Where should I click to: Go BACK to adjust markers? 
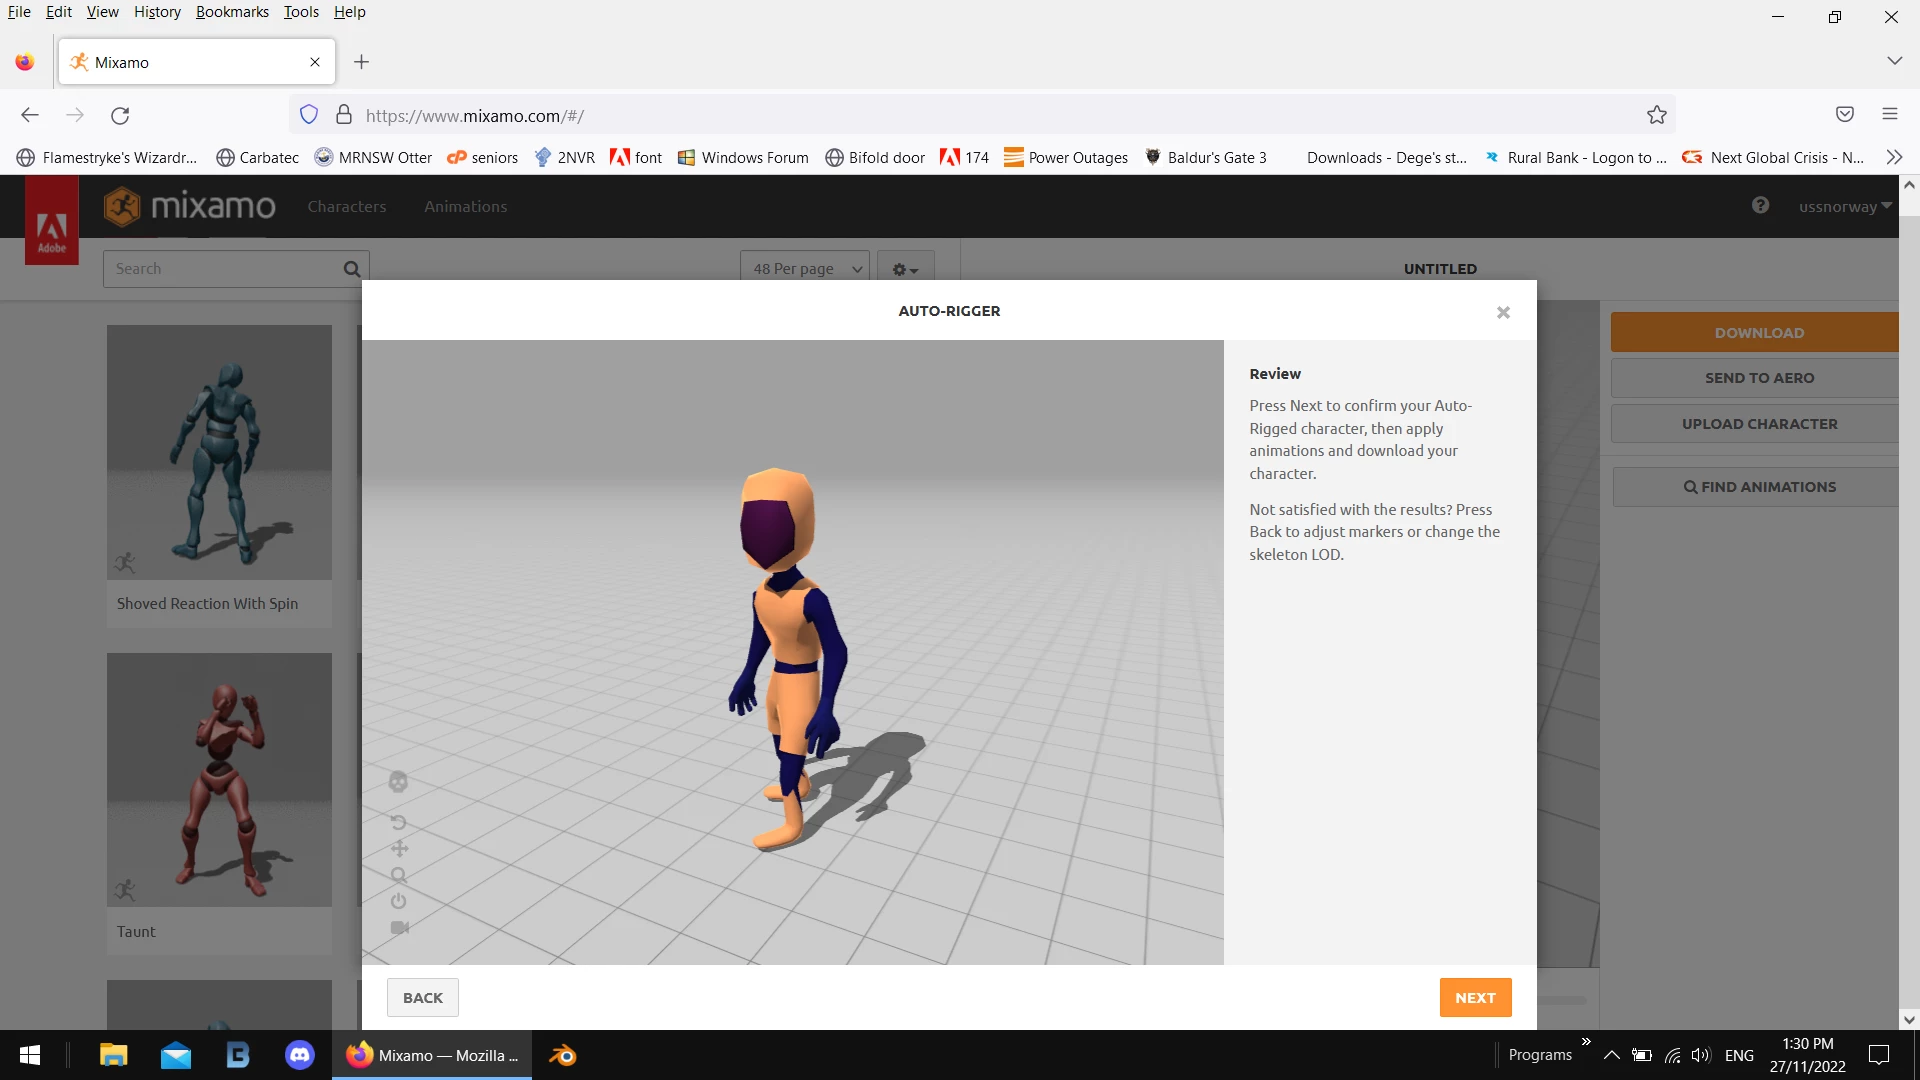click(x=422, y=998)
